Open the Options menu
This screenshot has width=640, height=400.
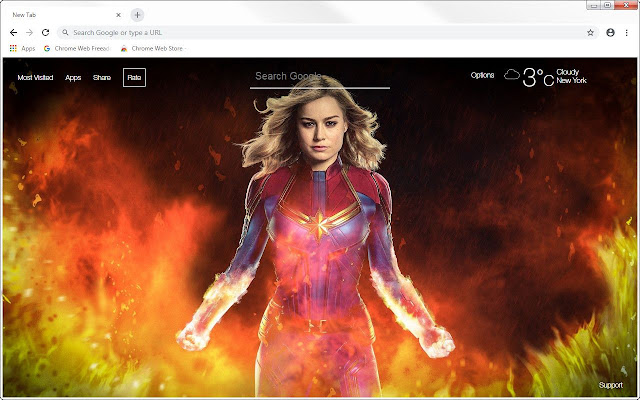[482, 75]
